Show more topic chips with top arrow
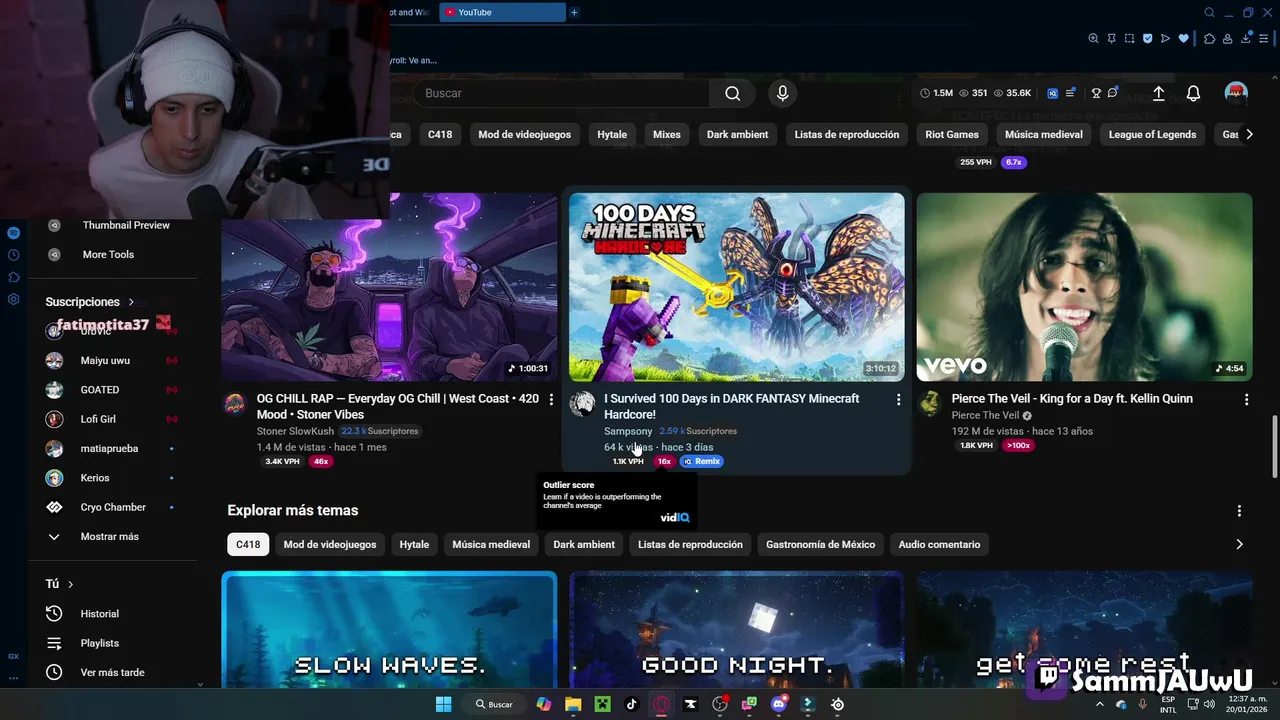1280x720 pixels. 1248,134
